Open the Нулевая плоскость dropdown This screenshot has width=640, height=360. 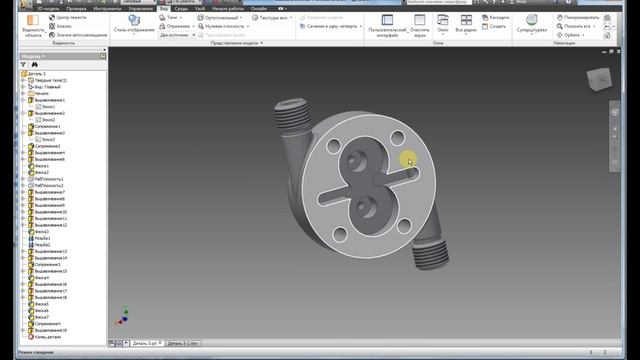pyautogui.click(x=223, y=26)
